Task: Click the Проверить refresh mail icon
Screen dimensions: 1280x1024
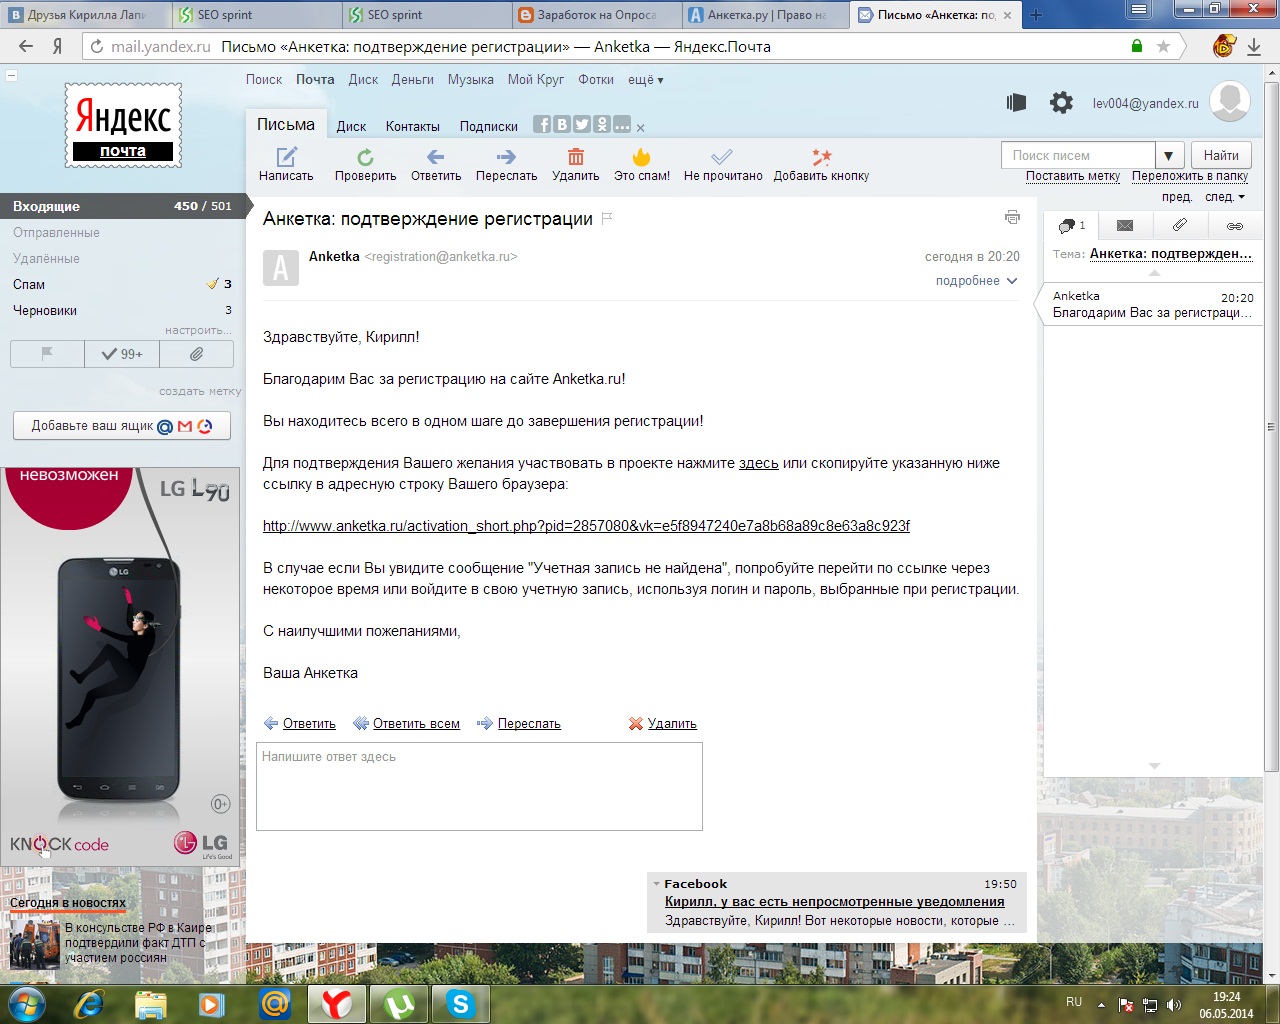Action: pos(365,157)
